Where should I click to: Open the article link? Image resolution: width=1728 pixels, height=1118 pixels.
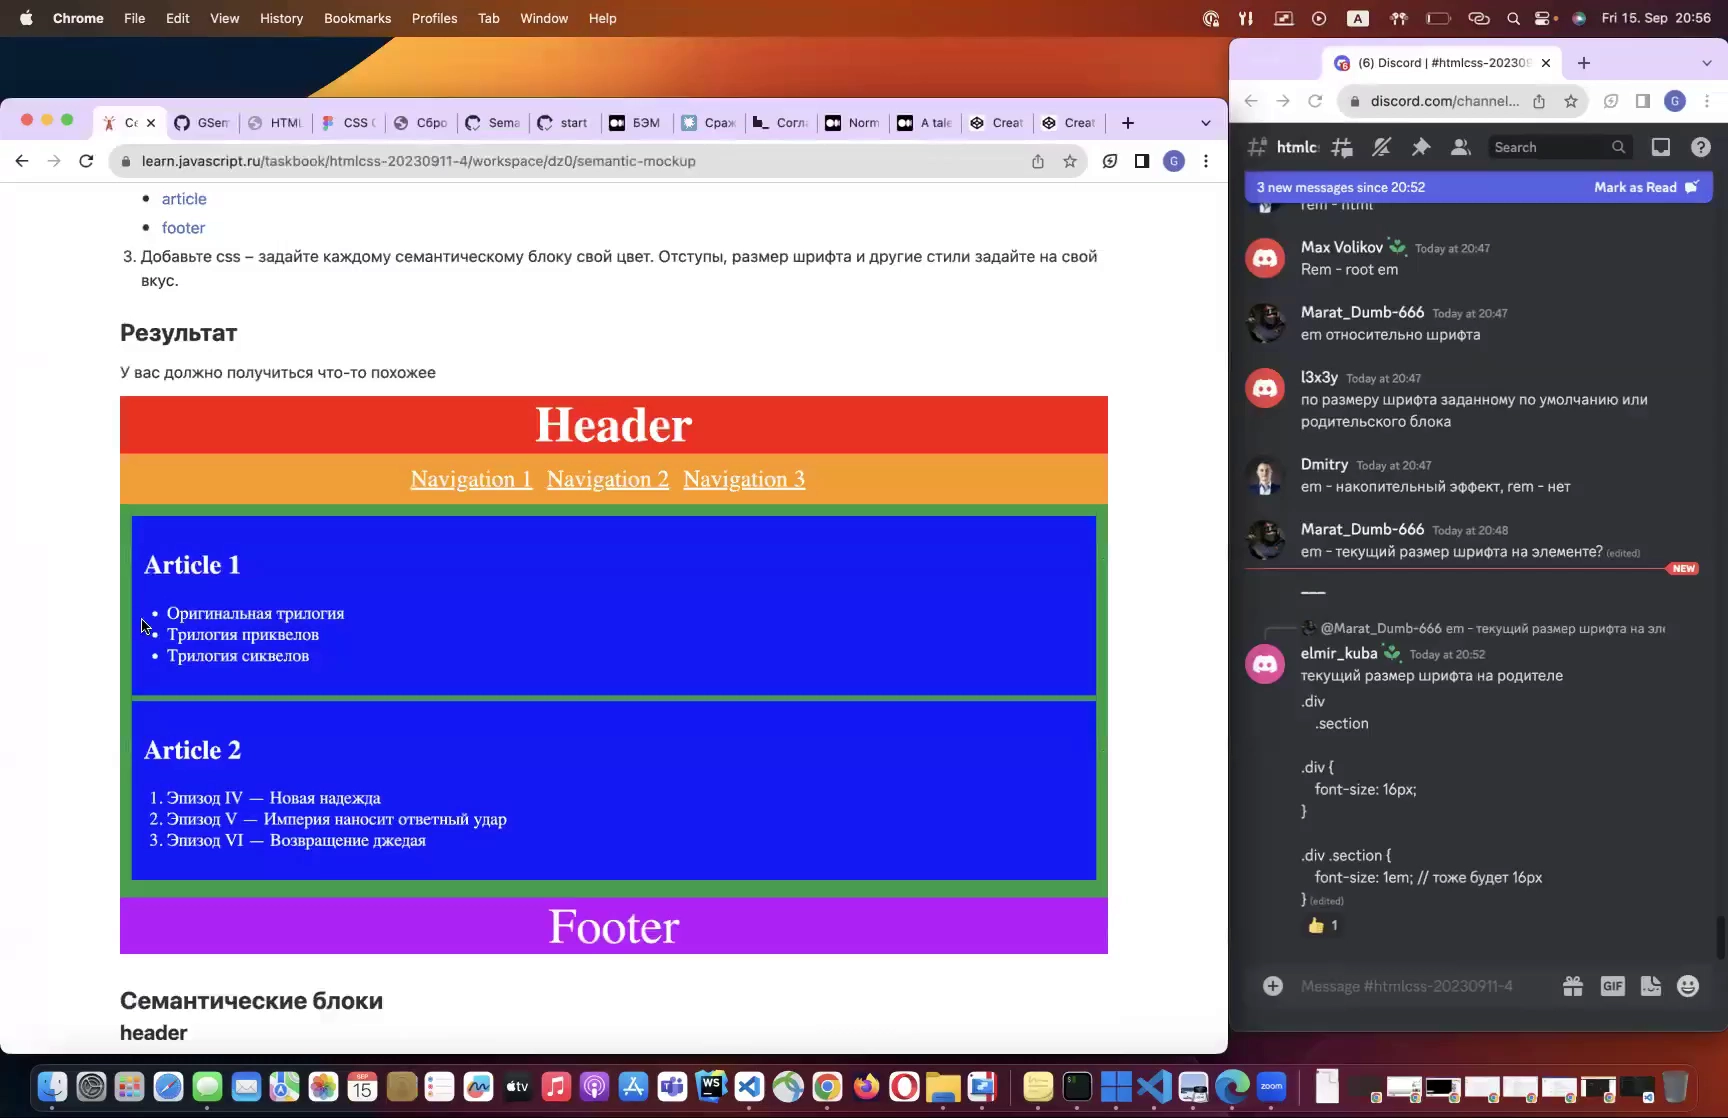(x=184, y=199)
